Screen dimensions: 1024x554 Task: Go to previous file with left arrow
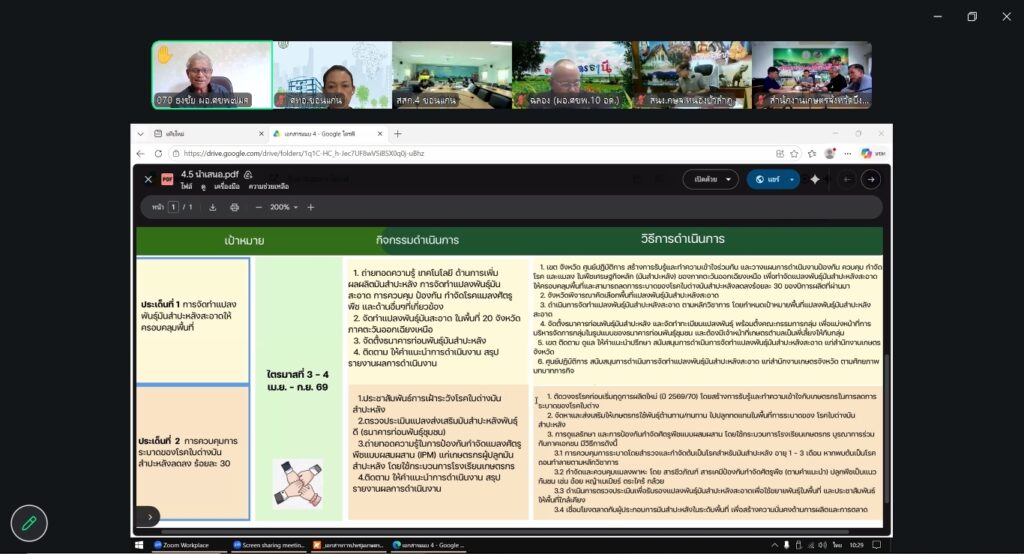point(847,179)
